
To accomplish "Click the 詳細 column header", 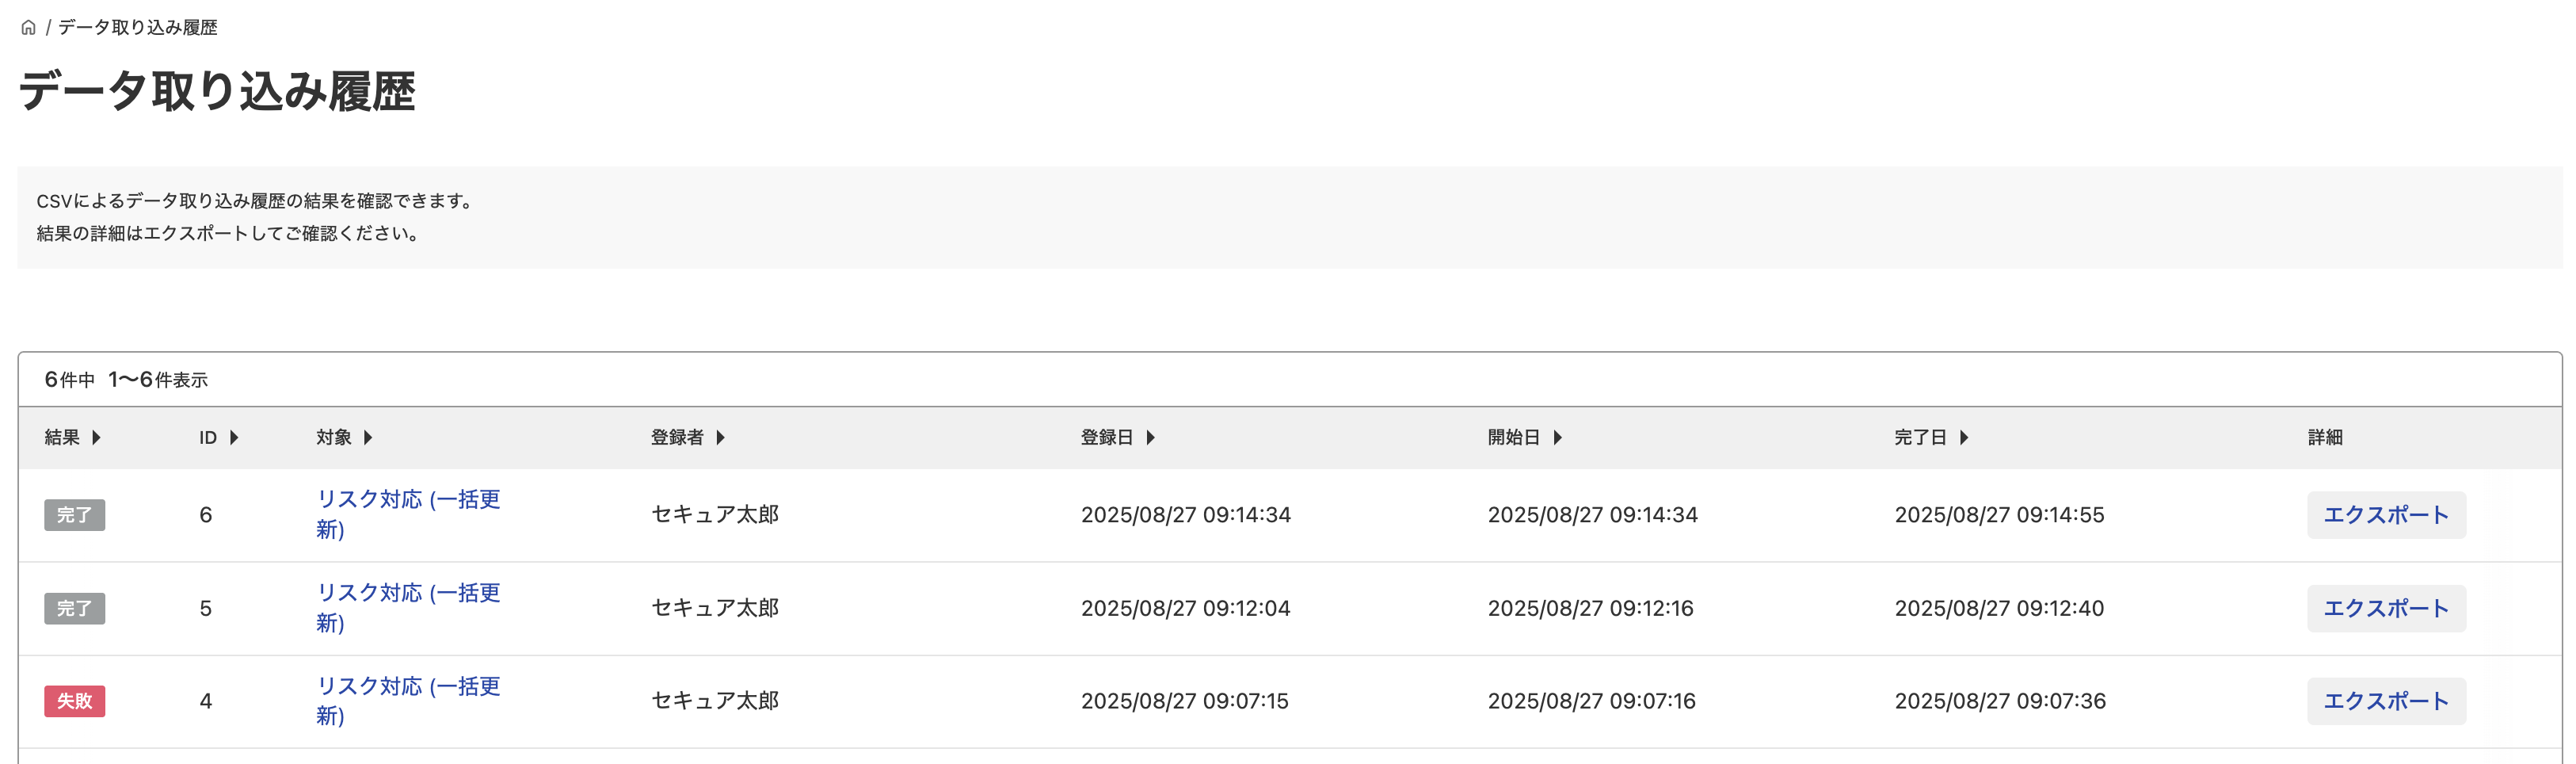I will 2324,437.
